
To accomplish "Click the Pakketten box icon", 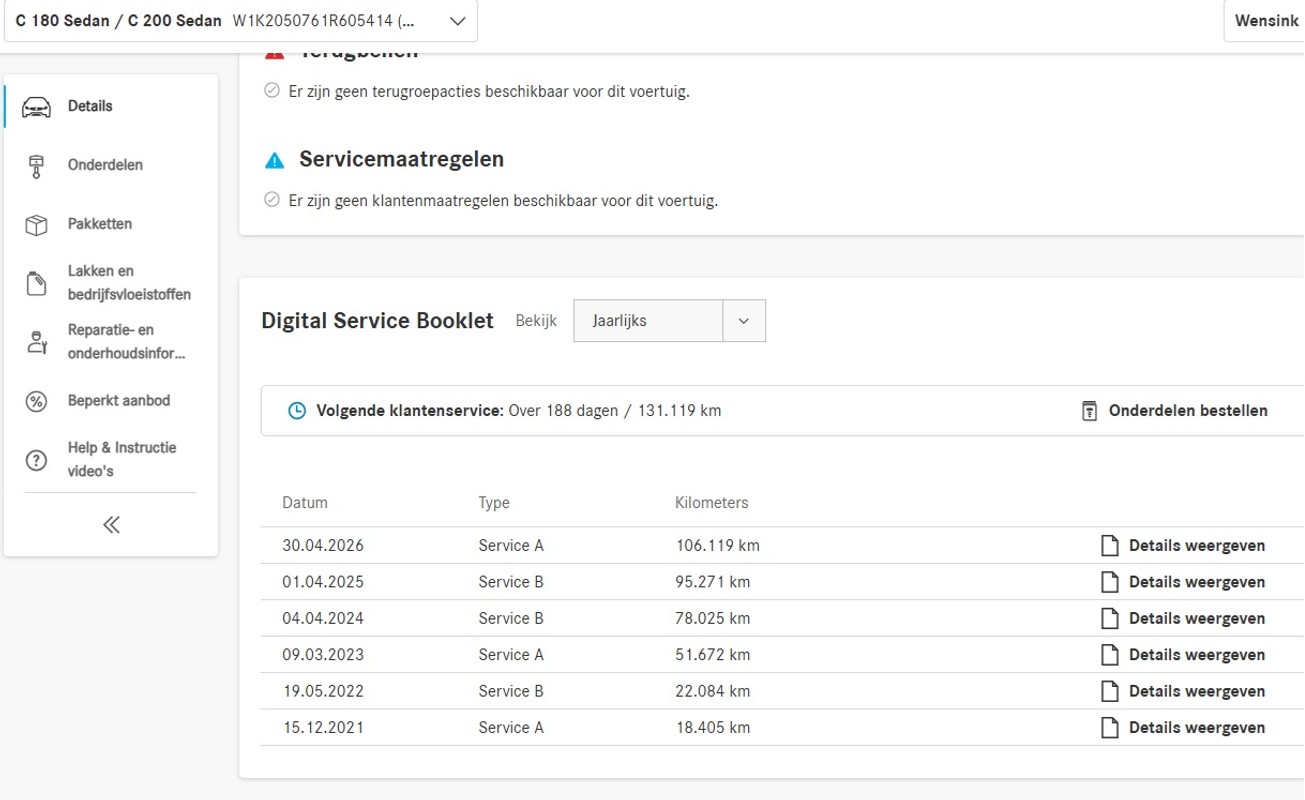I will click(x=36, y=225).
